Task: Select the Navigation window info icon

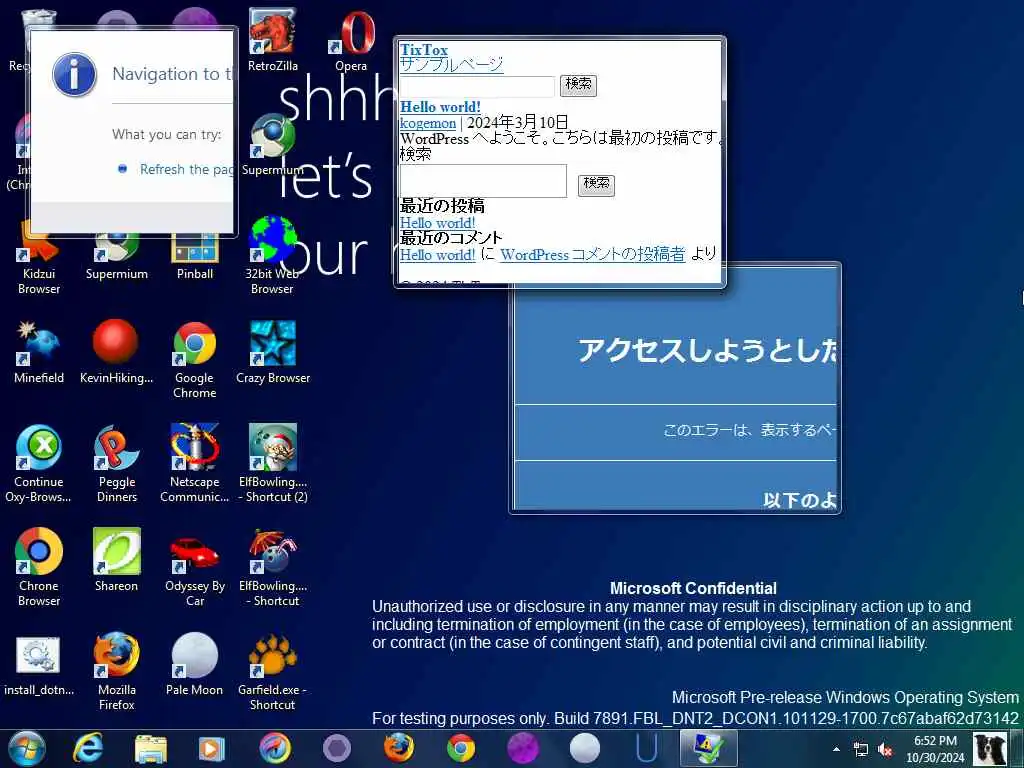Action: tap(74, 74)
